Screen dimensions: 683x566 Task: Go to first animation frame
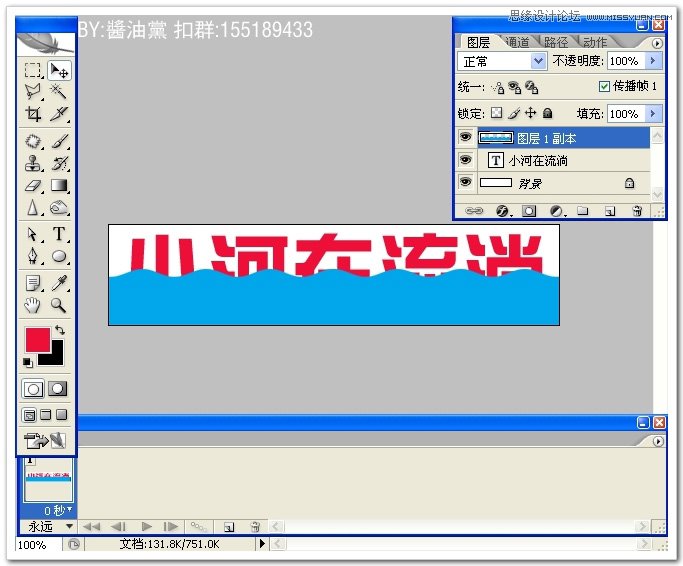(x=91, y=526)
